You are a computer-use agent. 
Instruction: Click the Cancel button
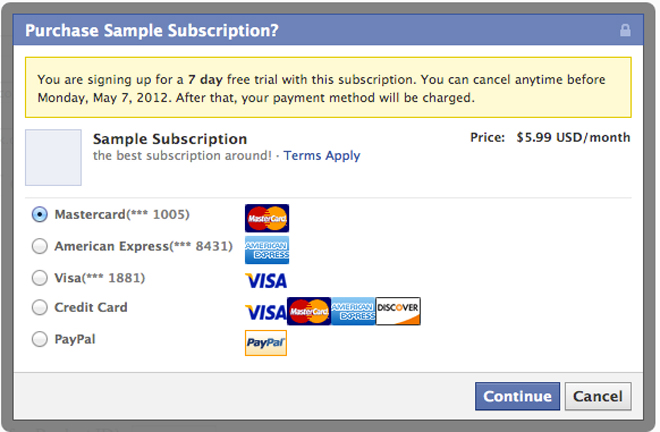pyautogui.click(x=598, y=396)
